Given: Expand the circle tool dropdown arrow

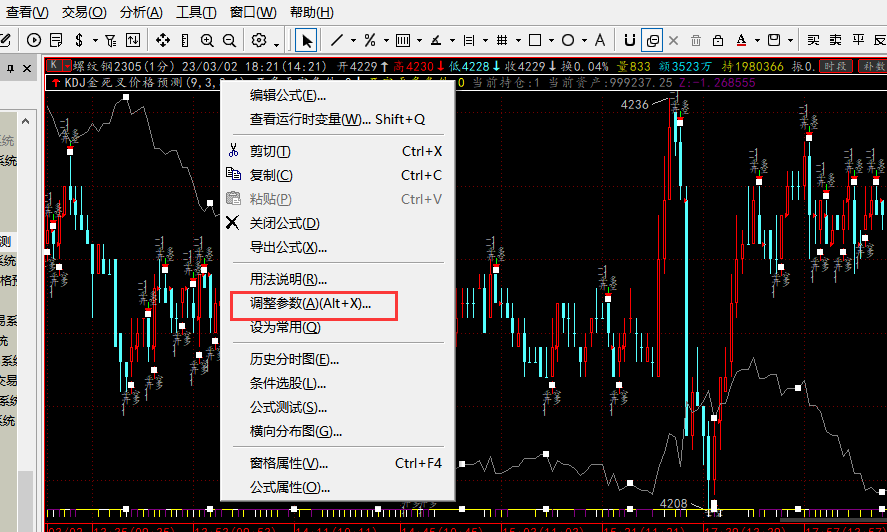Looking at the screenshot, I should pos(584,41).
